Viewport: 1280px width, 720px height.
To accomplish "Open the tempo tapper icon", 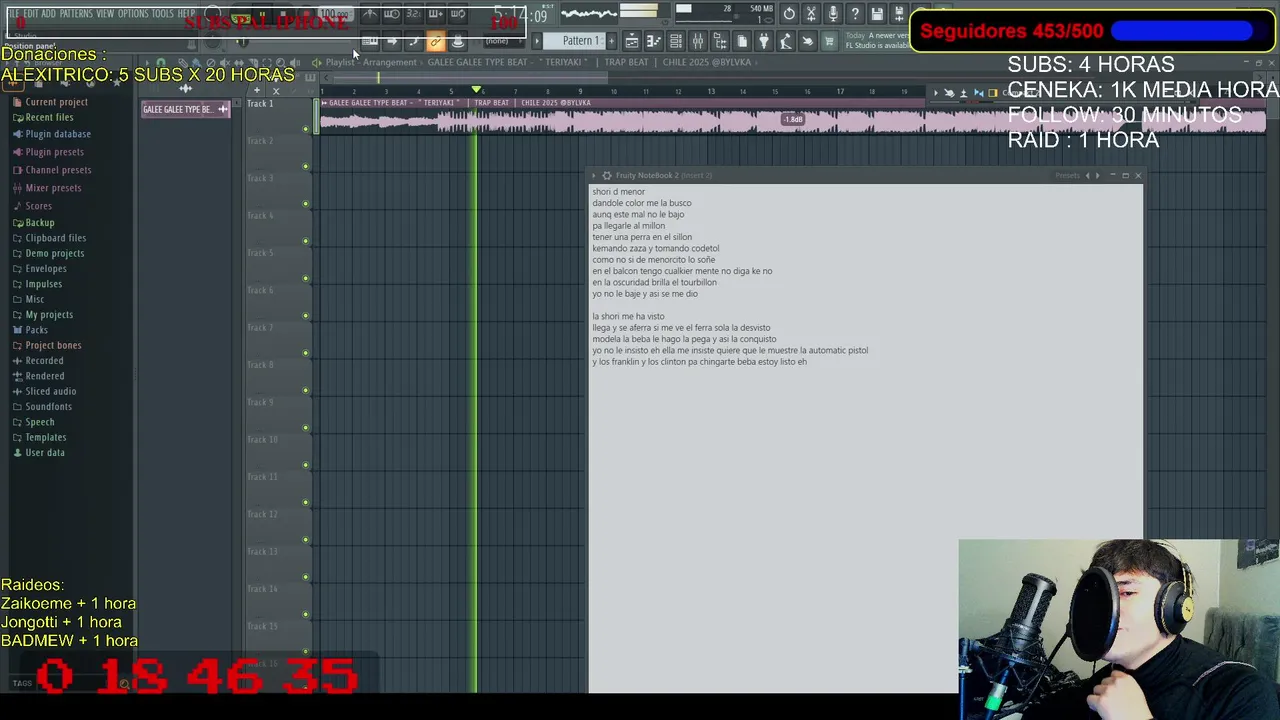I will coord(786,41).
